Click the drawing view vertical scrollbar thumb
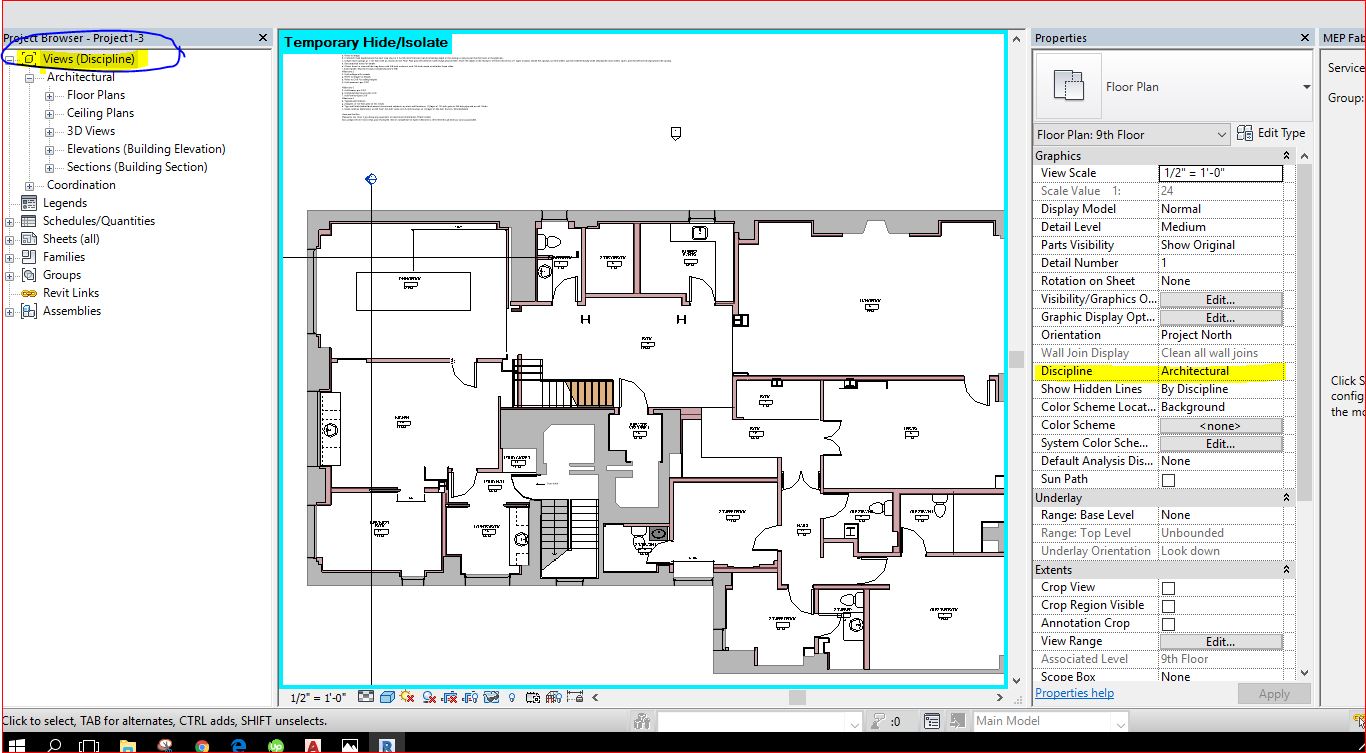The image size is (1366, 753). coord(1017,359)
